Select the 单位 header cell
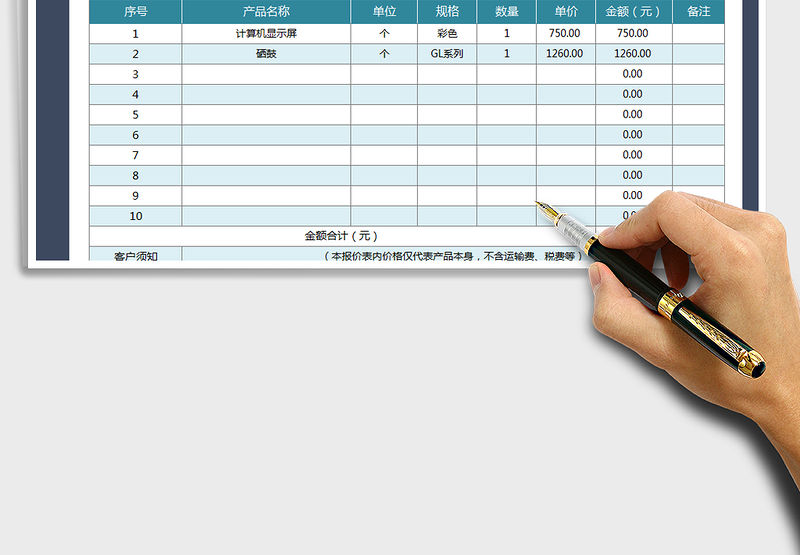The width and height of the screenshot is (800, 555). pos(384,12)
